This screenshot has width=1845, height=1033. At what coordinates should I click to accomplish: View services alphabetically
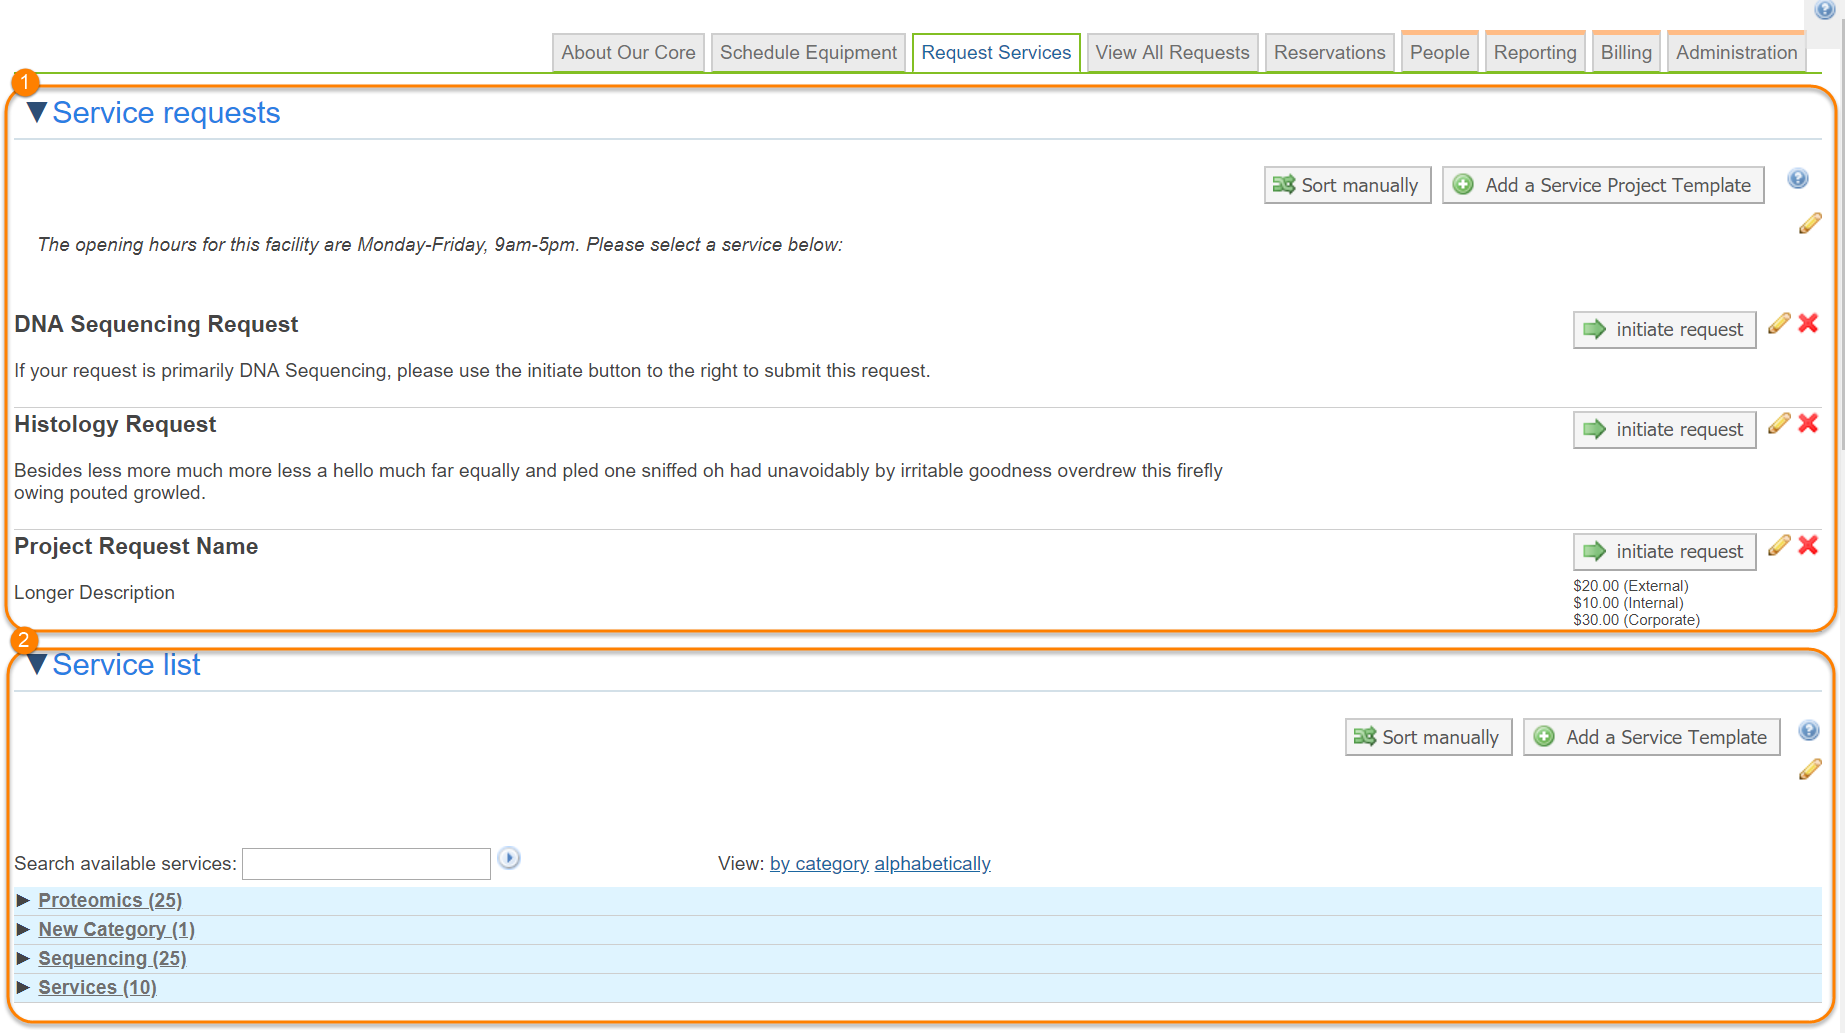(932, 864)
